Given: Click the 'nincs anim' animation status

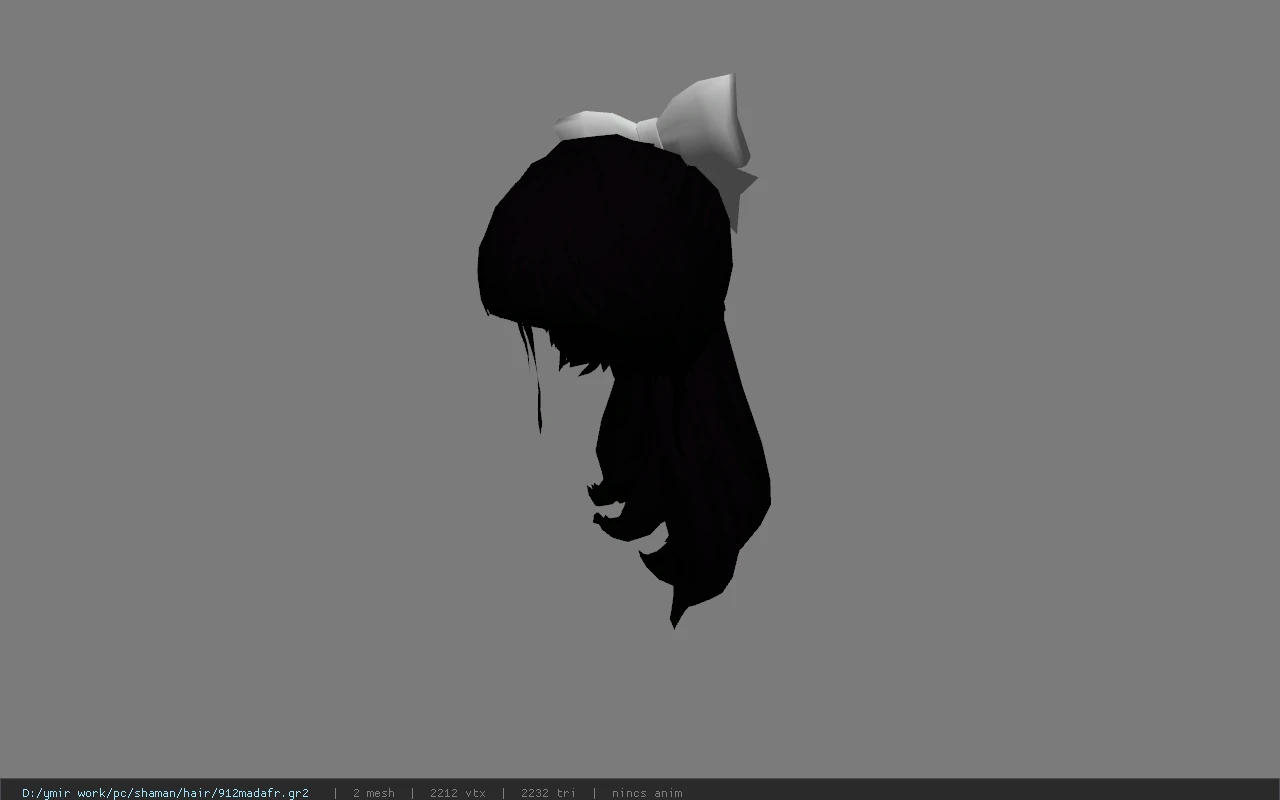Looking at the screenshot, I should pos(647,793).
